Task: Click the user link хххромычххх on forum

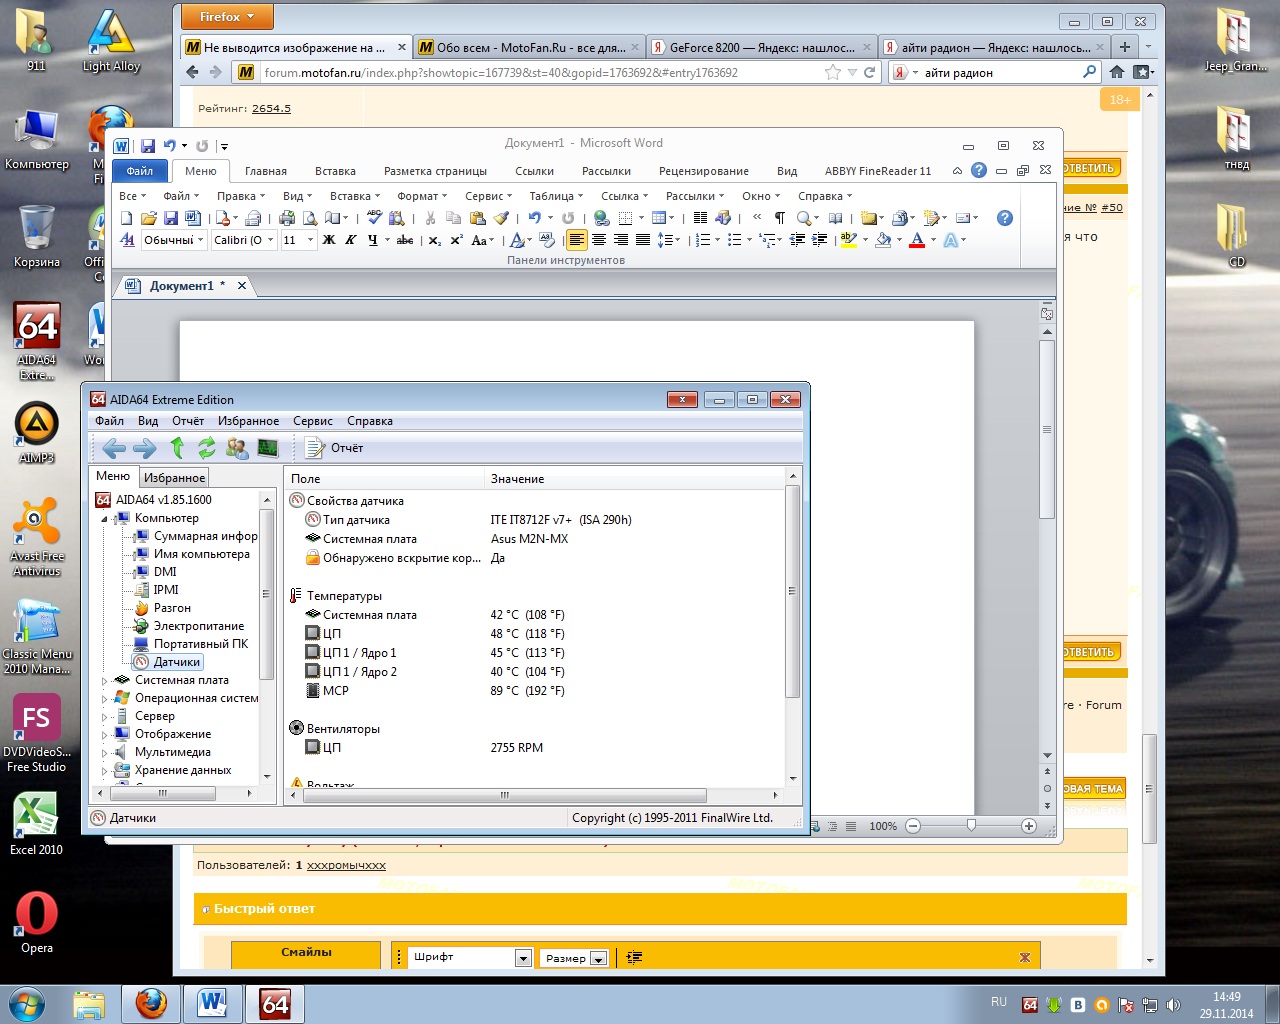Action: 346,865
